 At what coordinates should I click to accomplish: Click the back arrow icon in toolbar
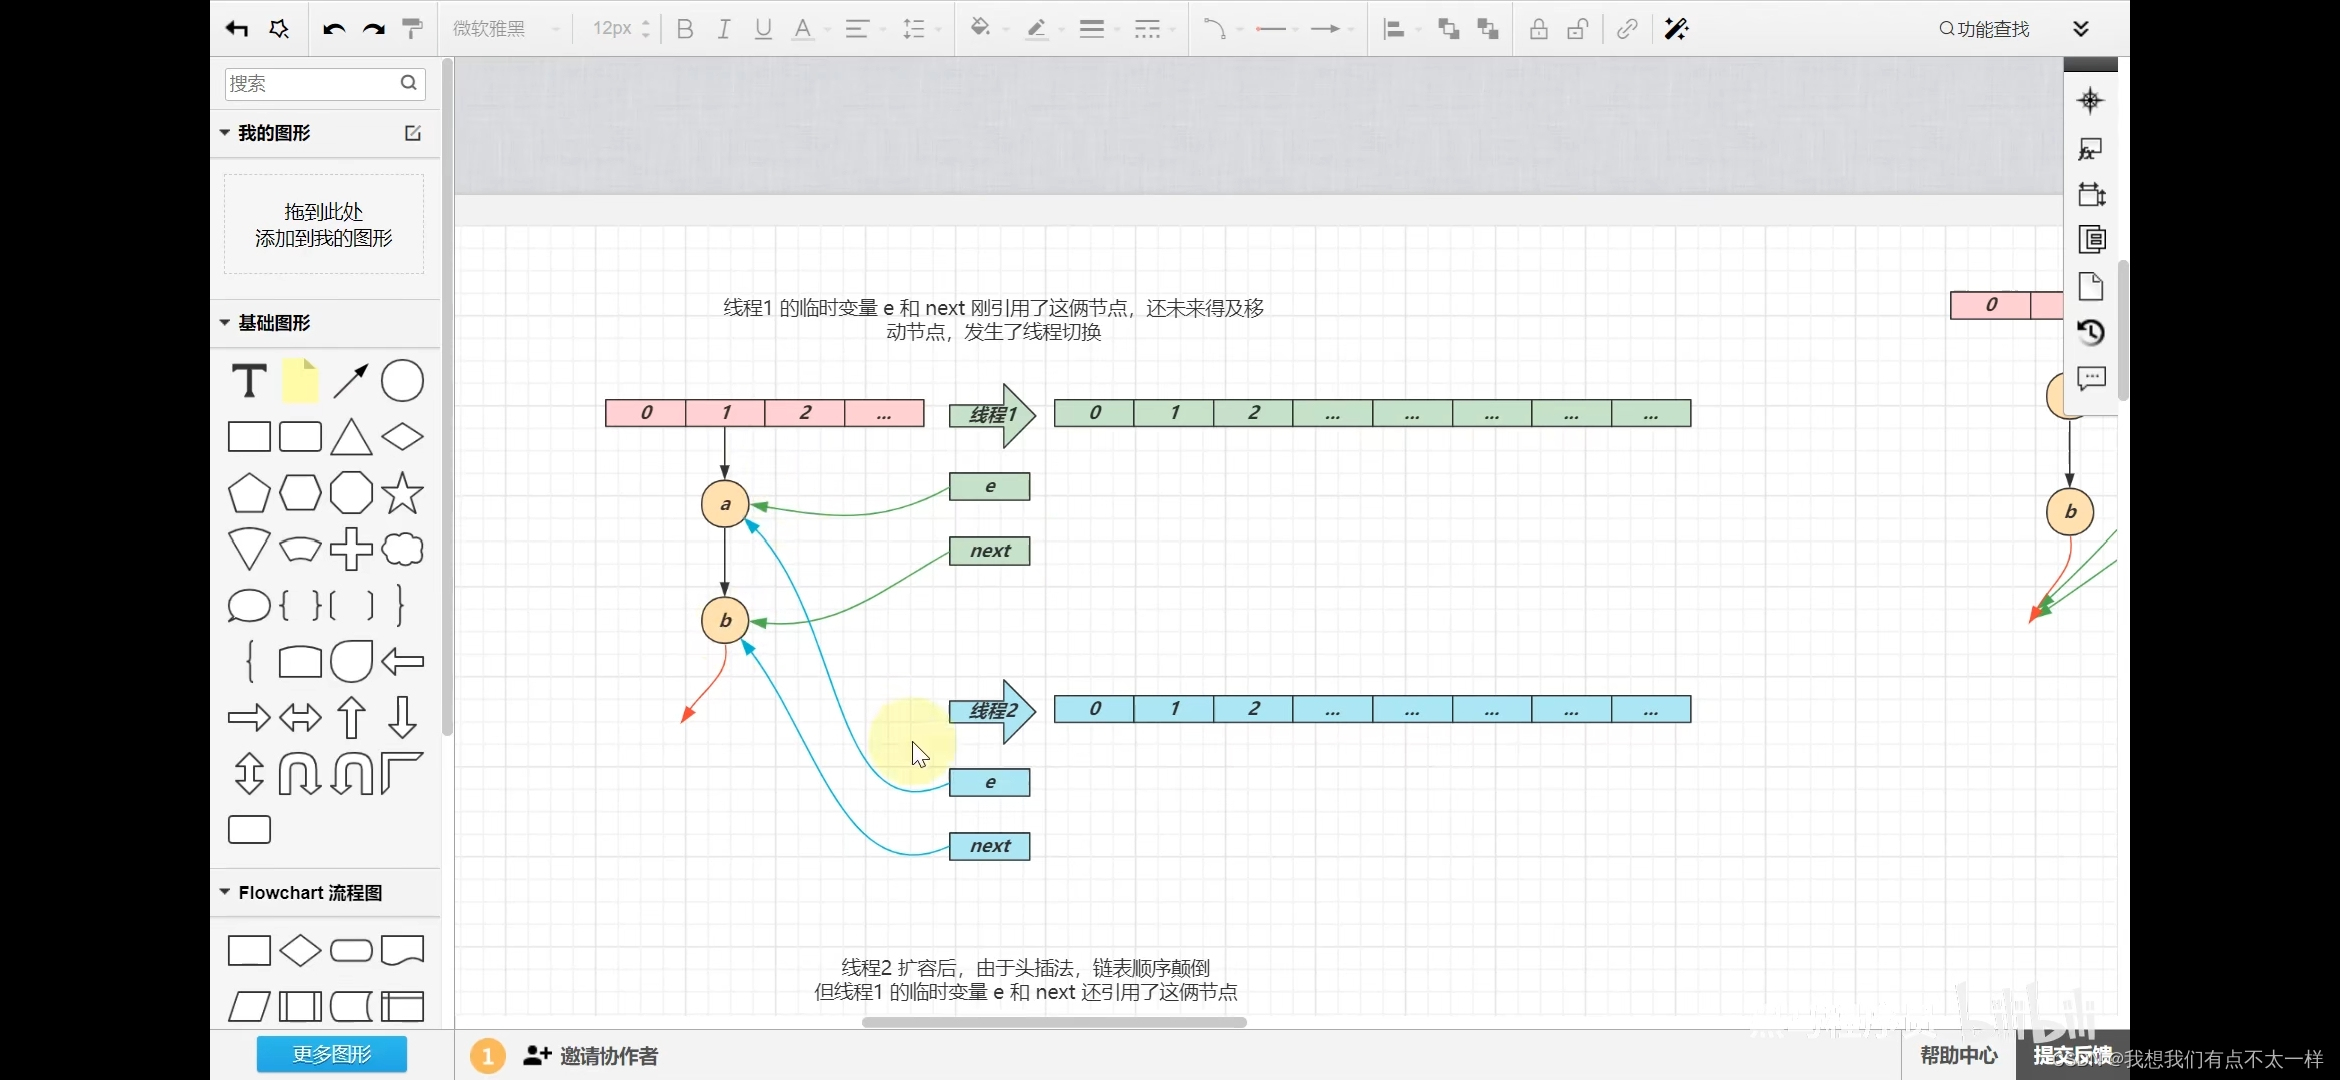tap(237, 29)
